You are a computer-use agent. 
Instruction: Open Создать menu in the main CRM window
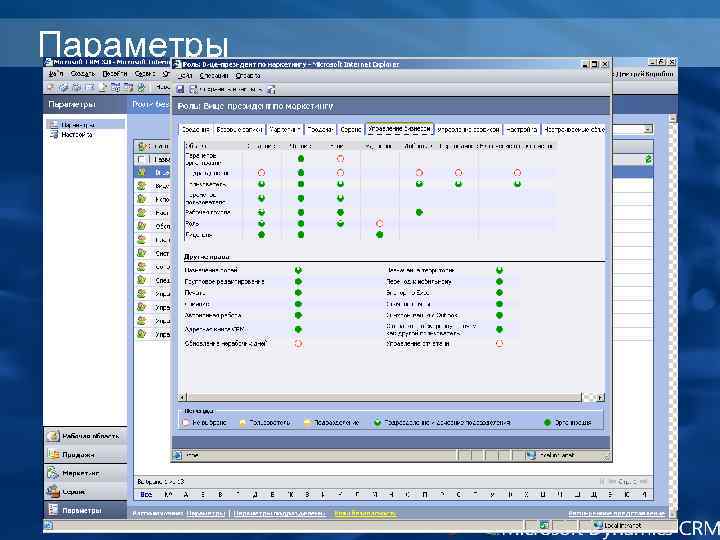click(x=83, y=73)
